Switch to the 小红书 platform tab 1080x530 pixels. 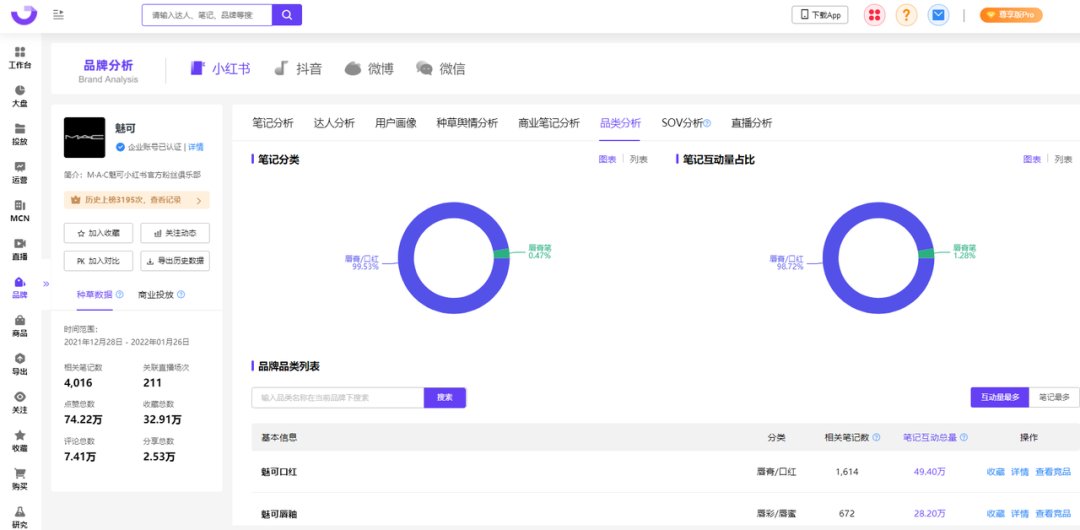click(x=220, y=68)
